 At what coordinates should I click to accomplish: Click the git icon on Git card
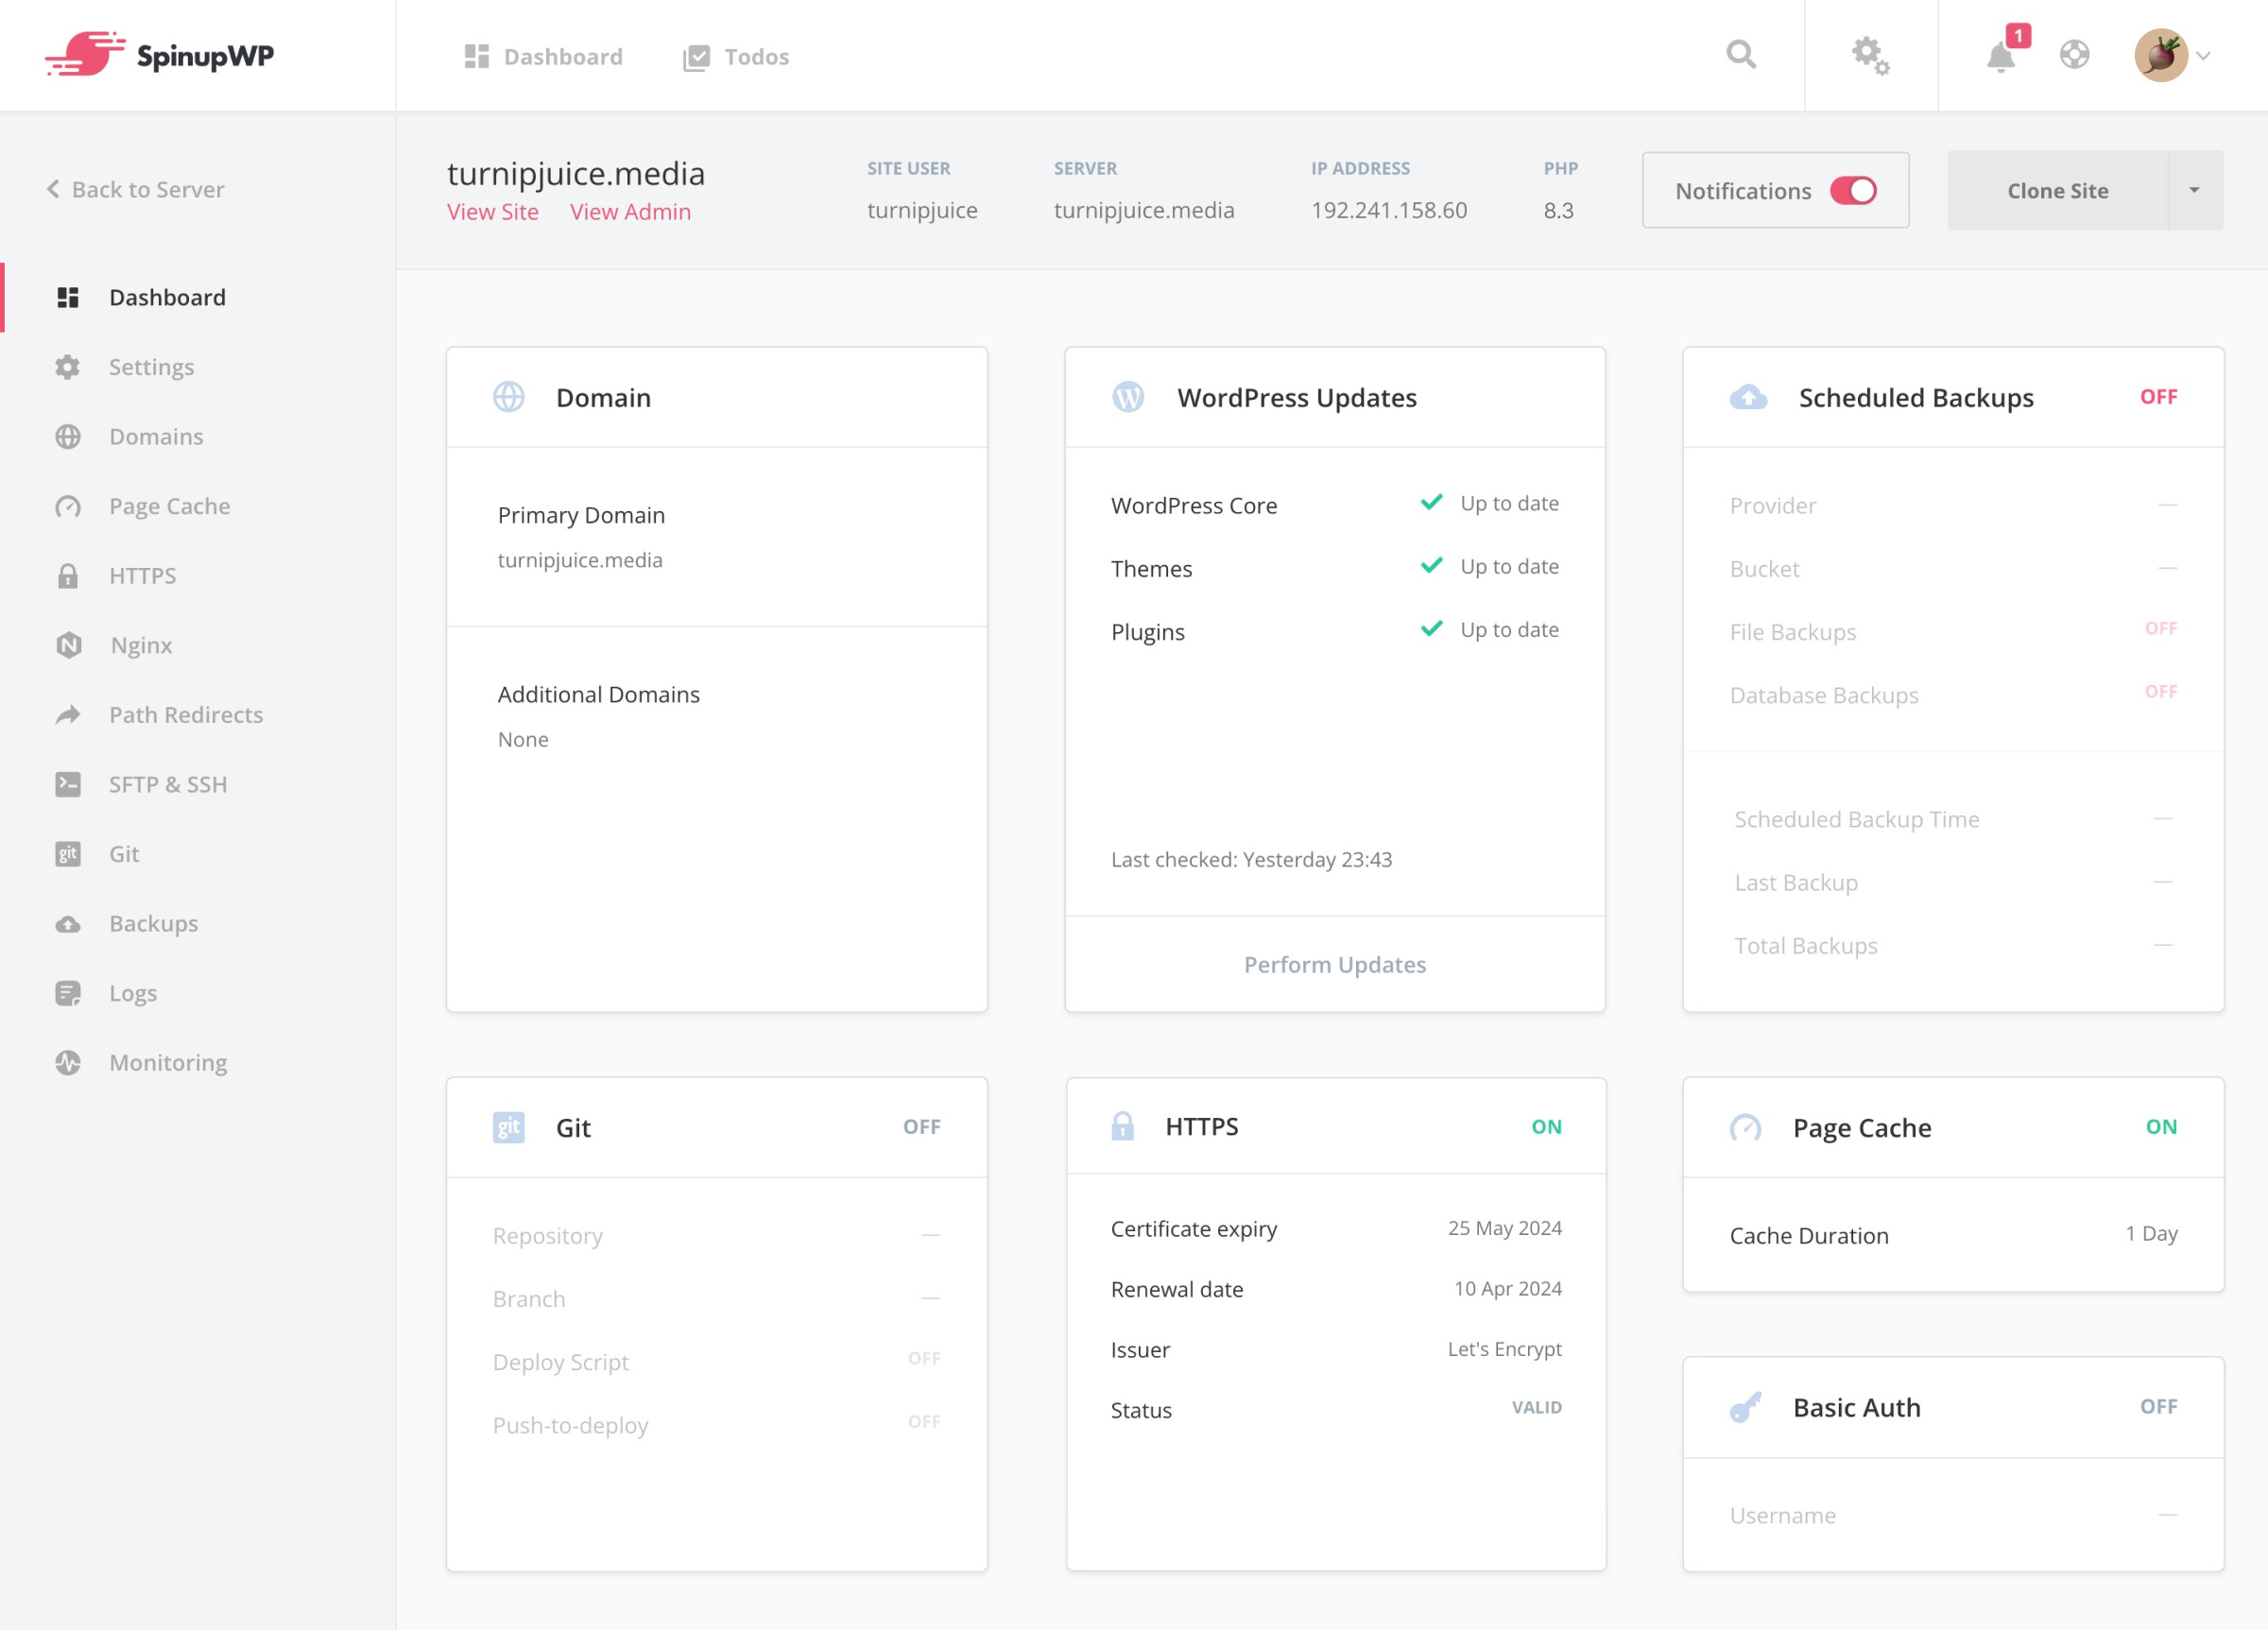(x=509, y=1127)
